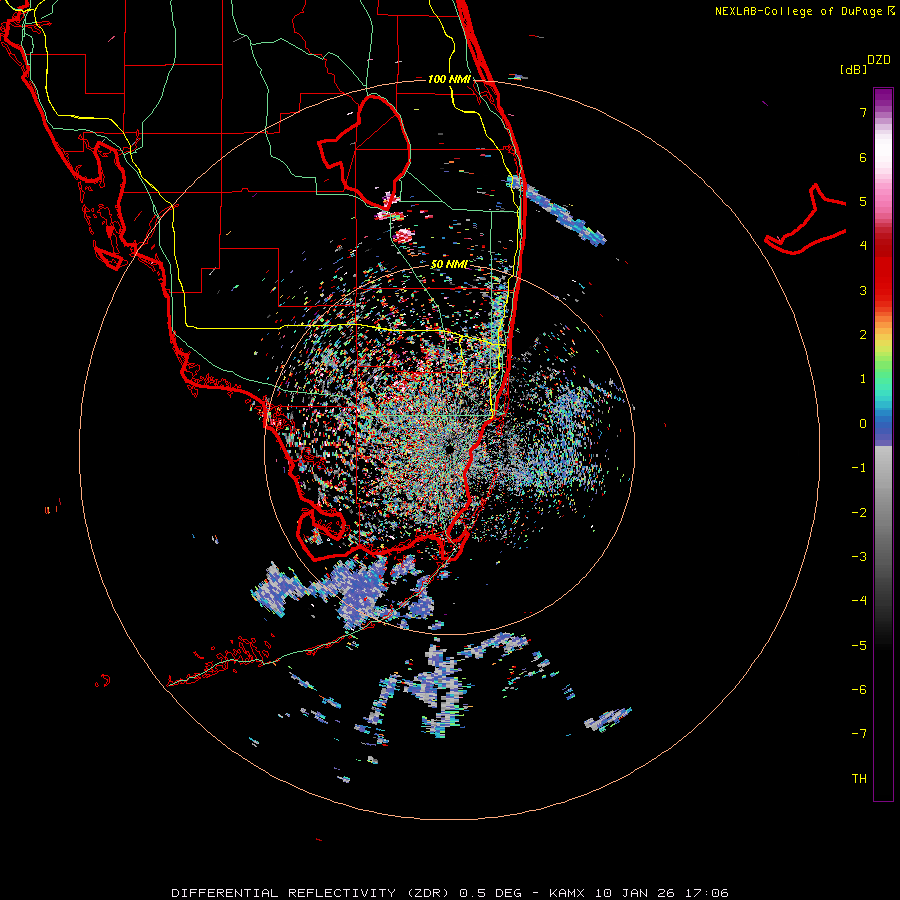Click the 7 value on color scale
The image size is (900, 900).
pyautogui.click(x=863, y=112)
